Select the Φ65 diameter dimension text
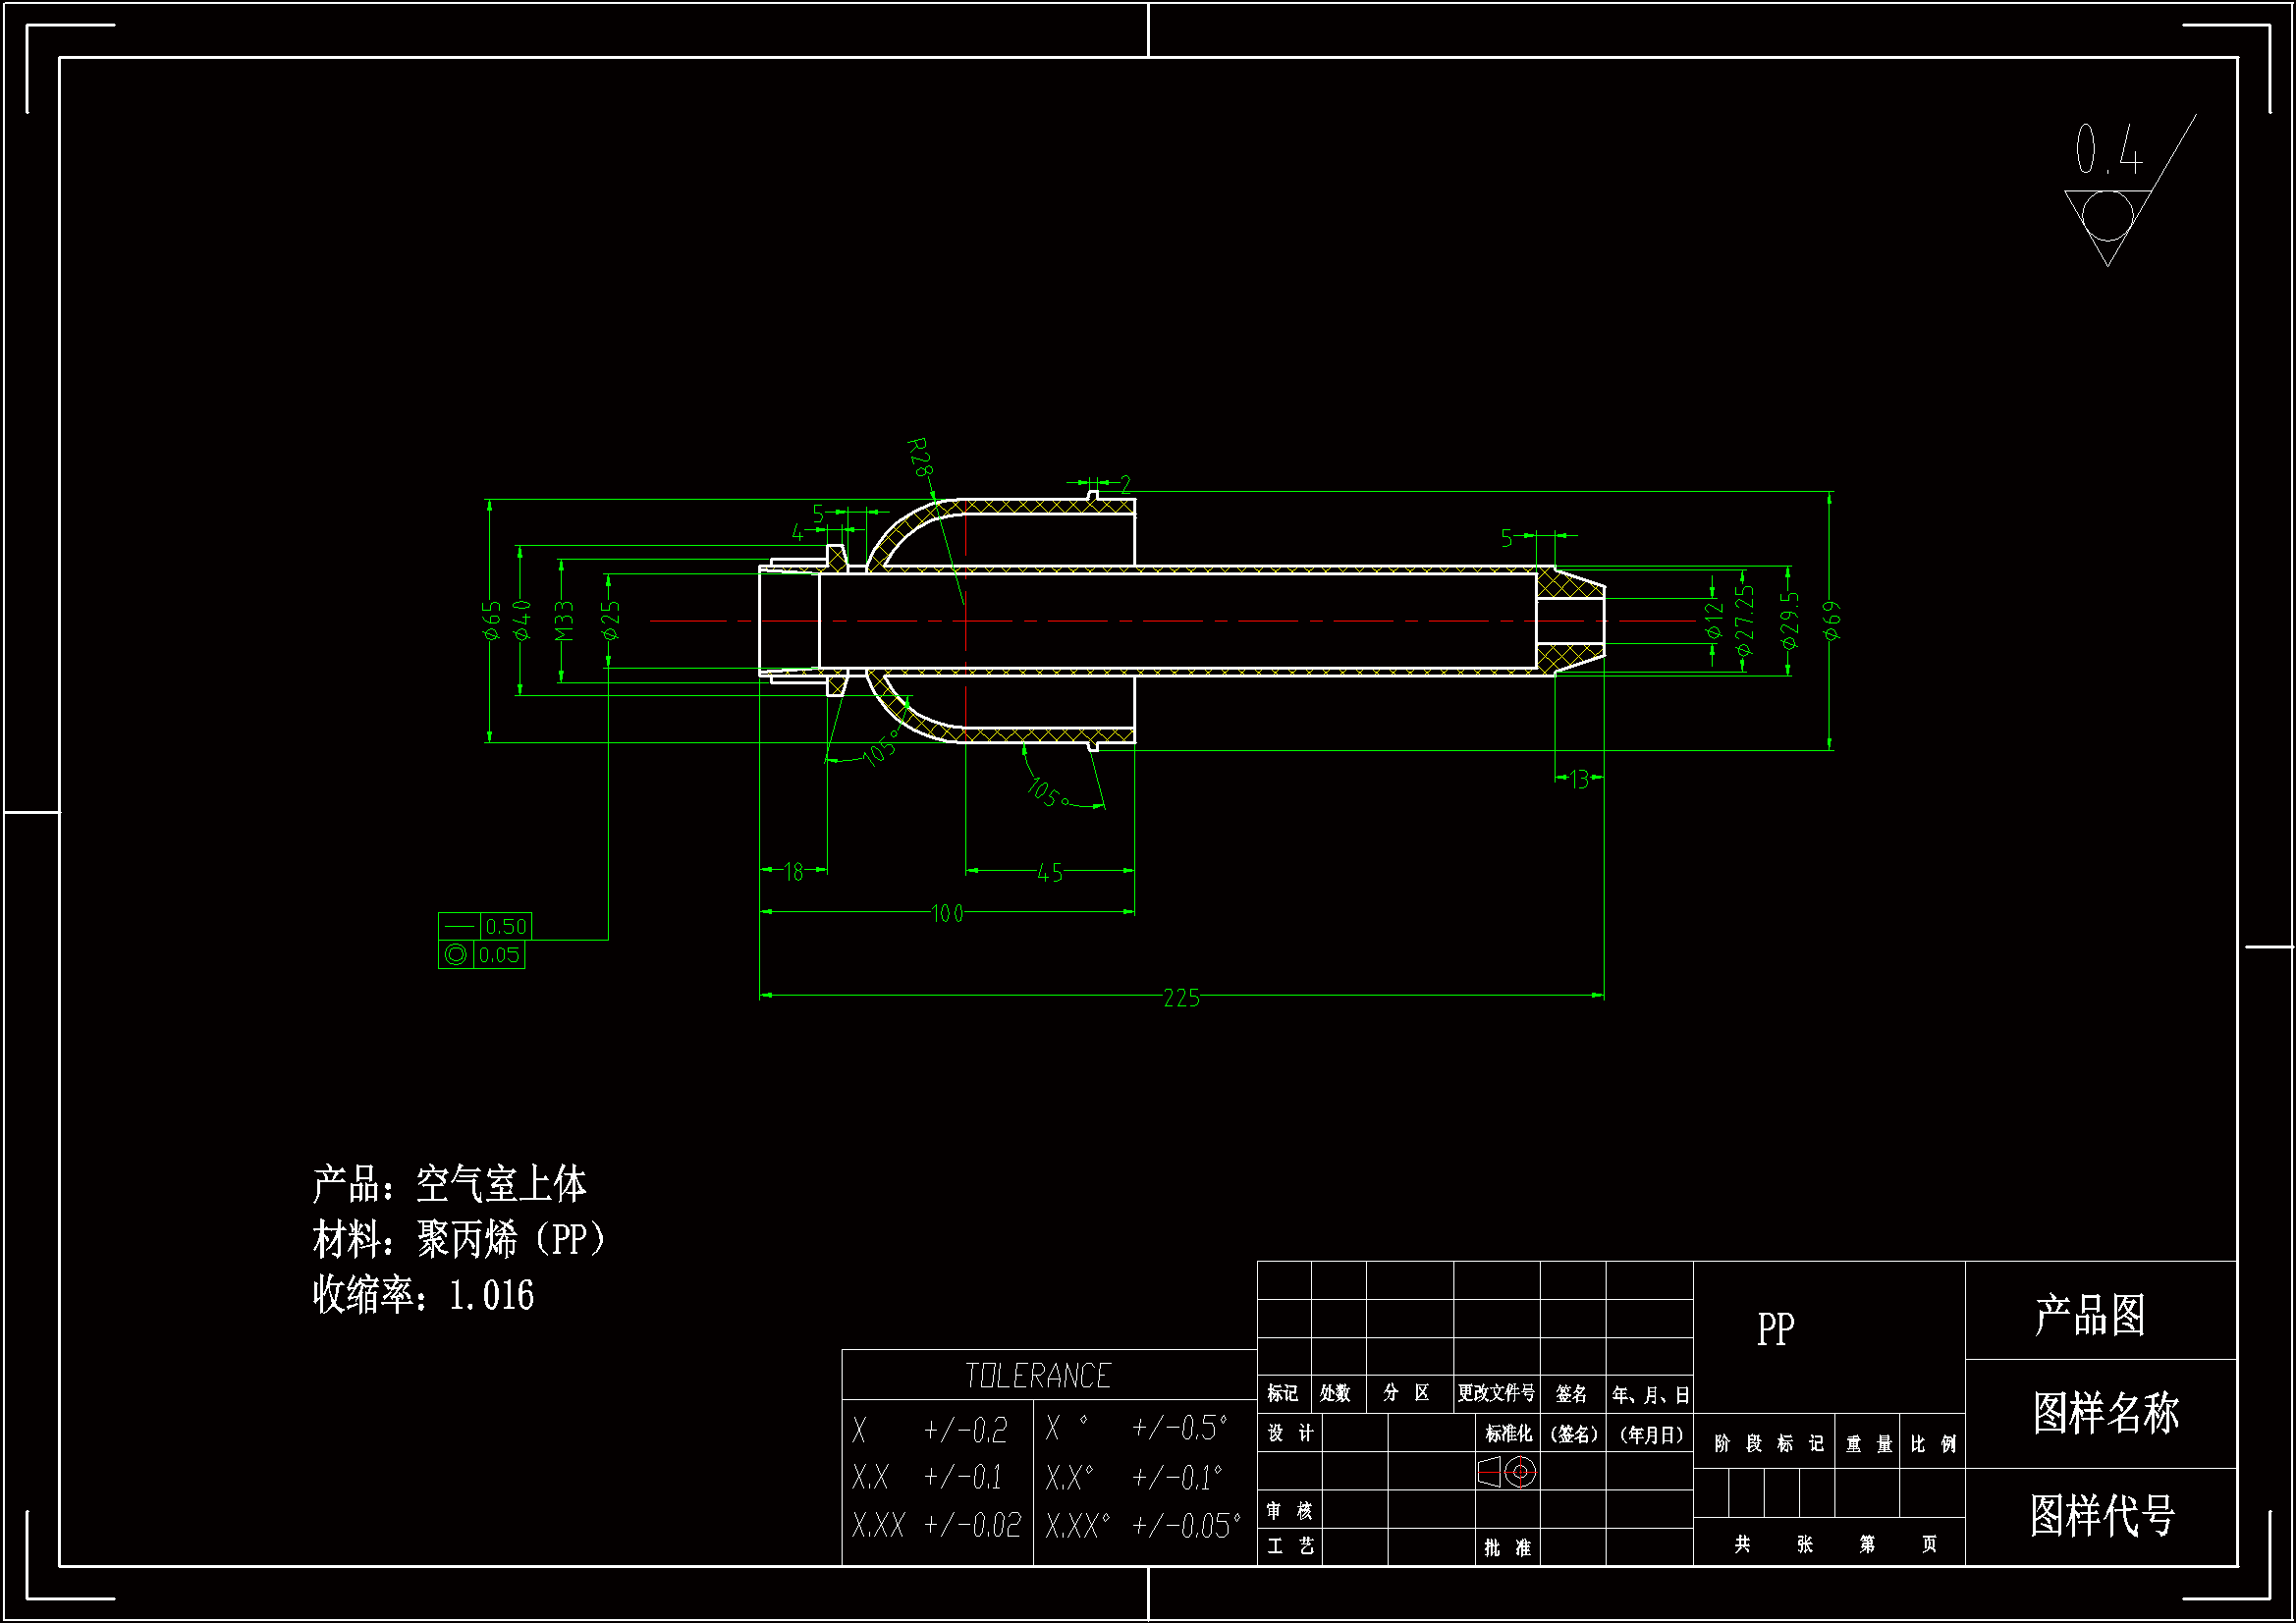Image resolution: width=2296 pixels, height=1623 pixels. coord(491,620)
